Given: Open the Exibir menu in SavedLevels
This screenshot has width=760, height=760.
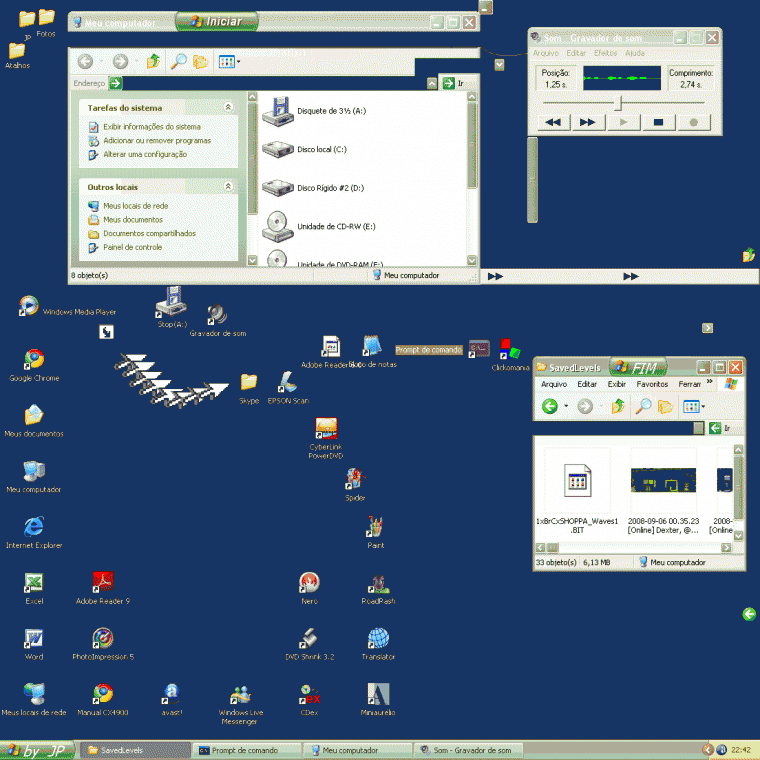Looking at the screenshot, I should pos(617,384).
